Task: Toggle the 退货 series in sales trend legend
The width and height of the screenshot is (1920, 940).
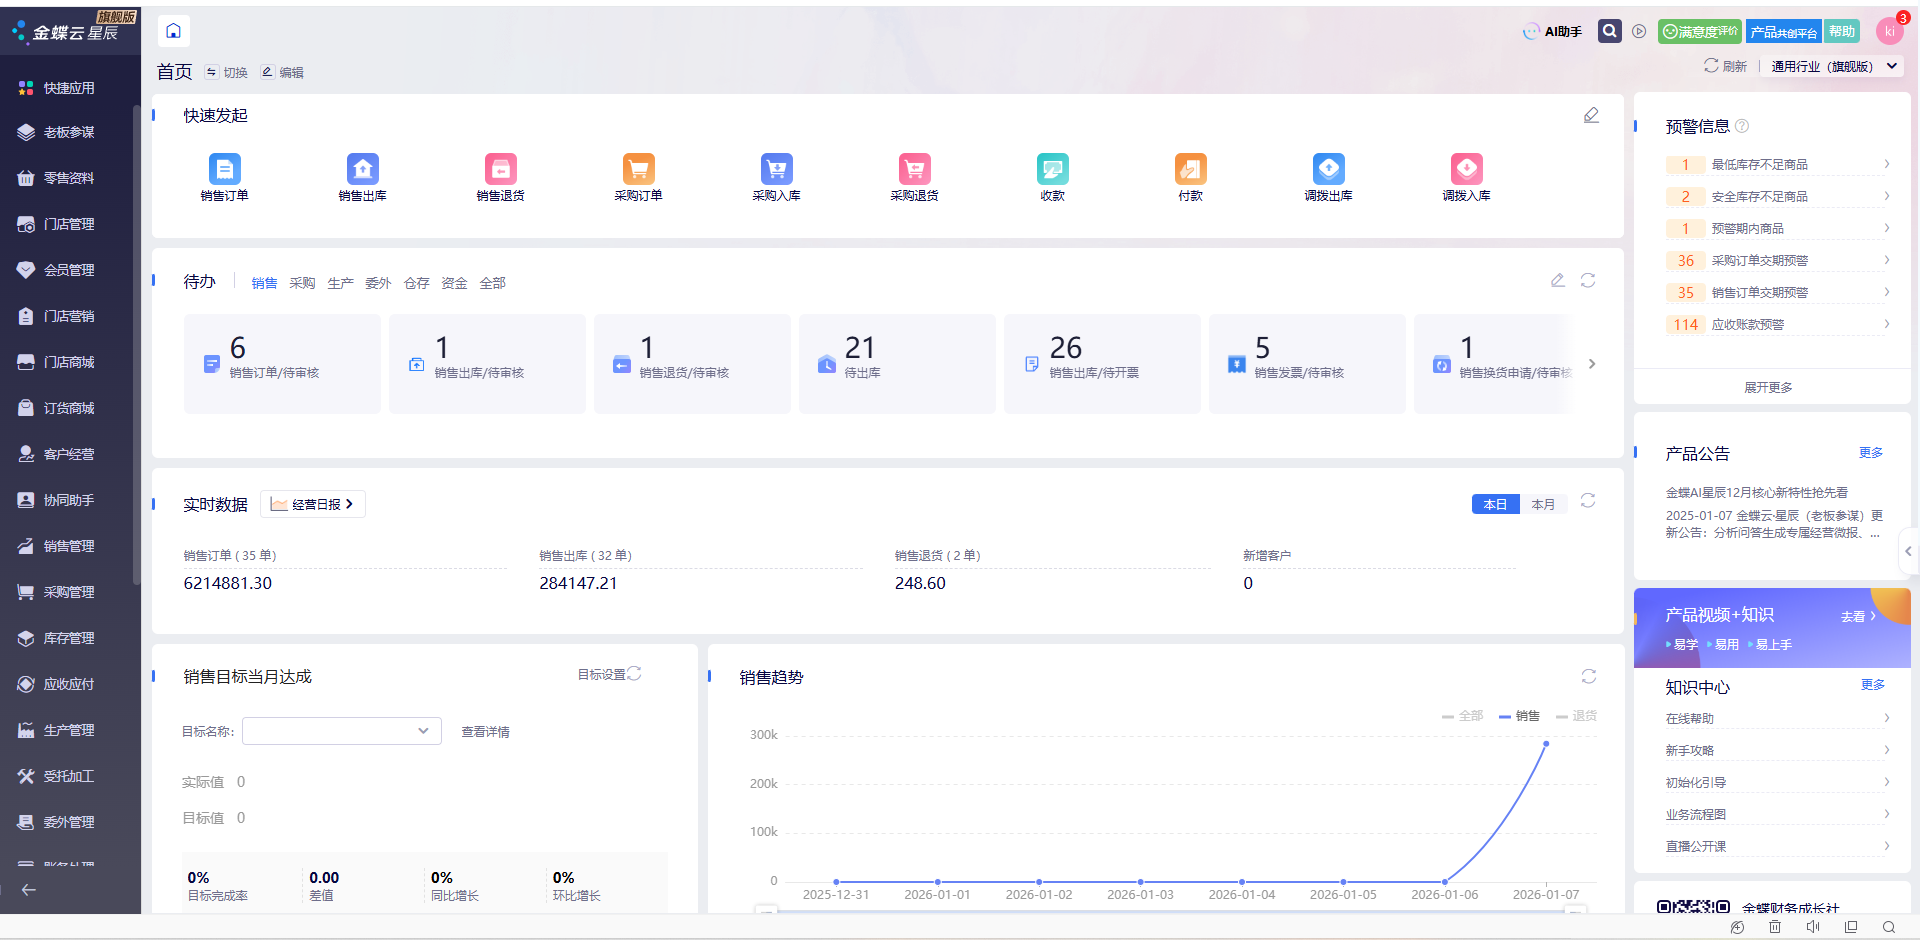Action: [1577, 716]
